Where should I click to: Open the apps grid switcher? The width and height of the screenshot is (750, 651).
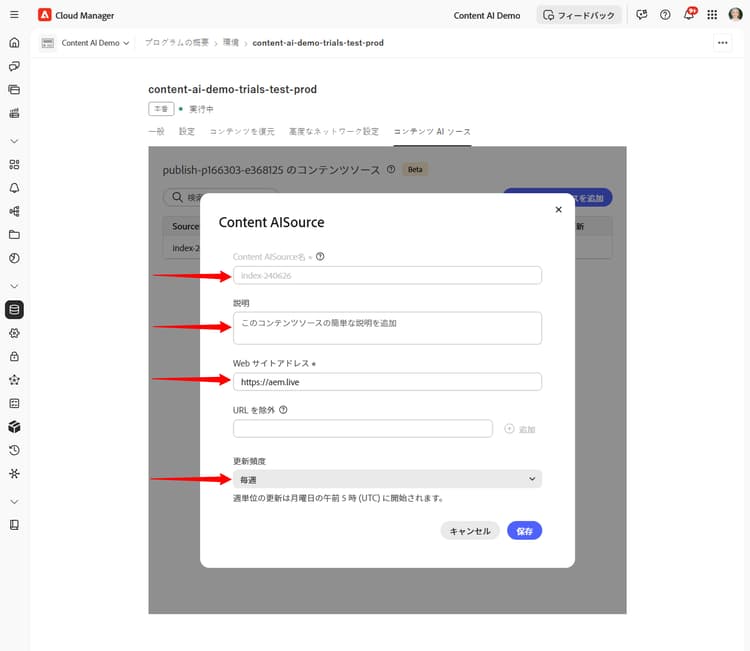click(x=712, y=15)
